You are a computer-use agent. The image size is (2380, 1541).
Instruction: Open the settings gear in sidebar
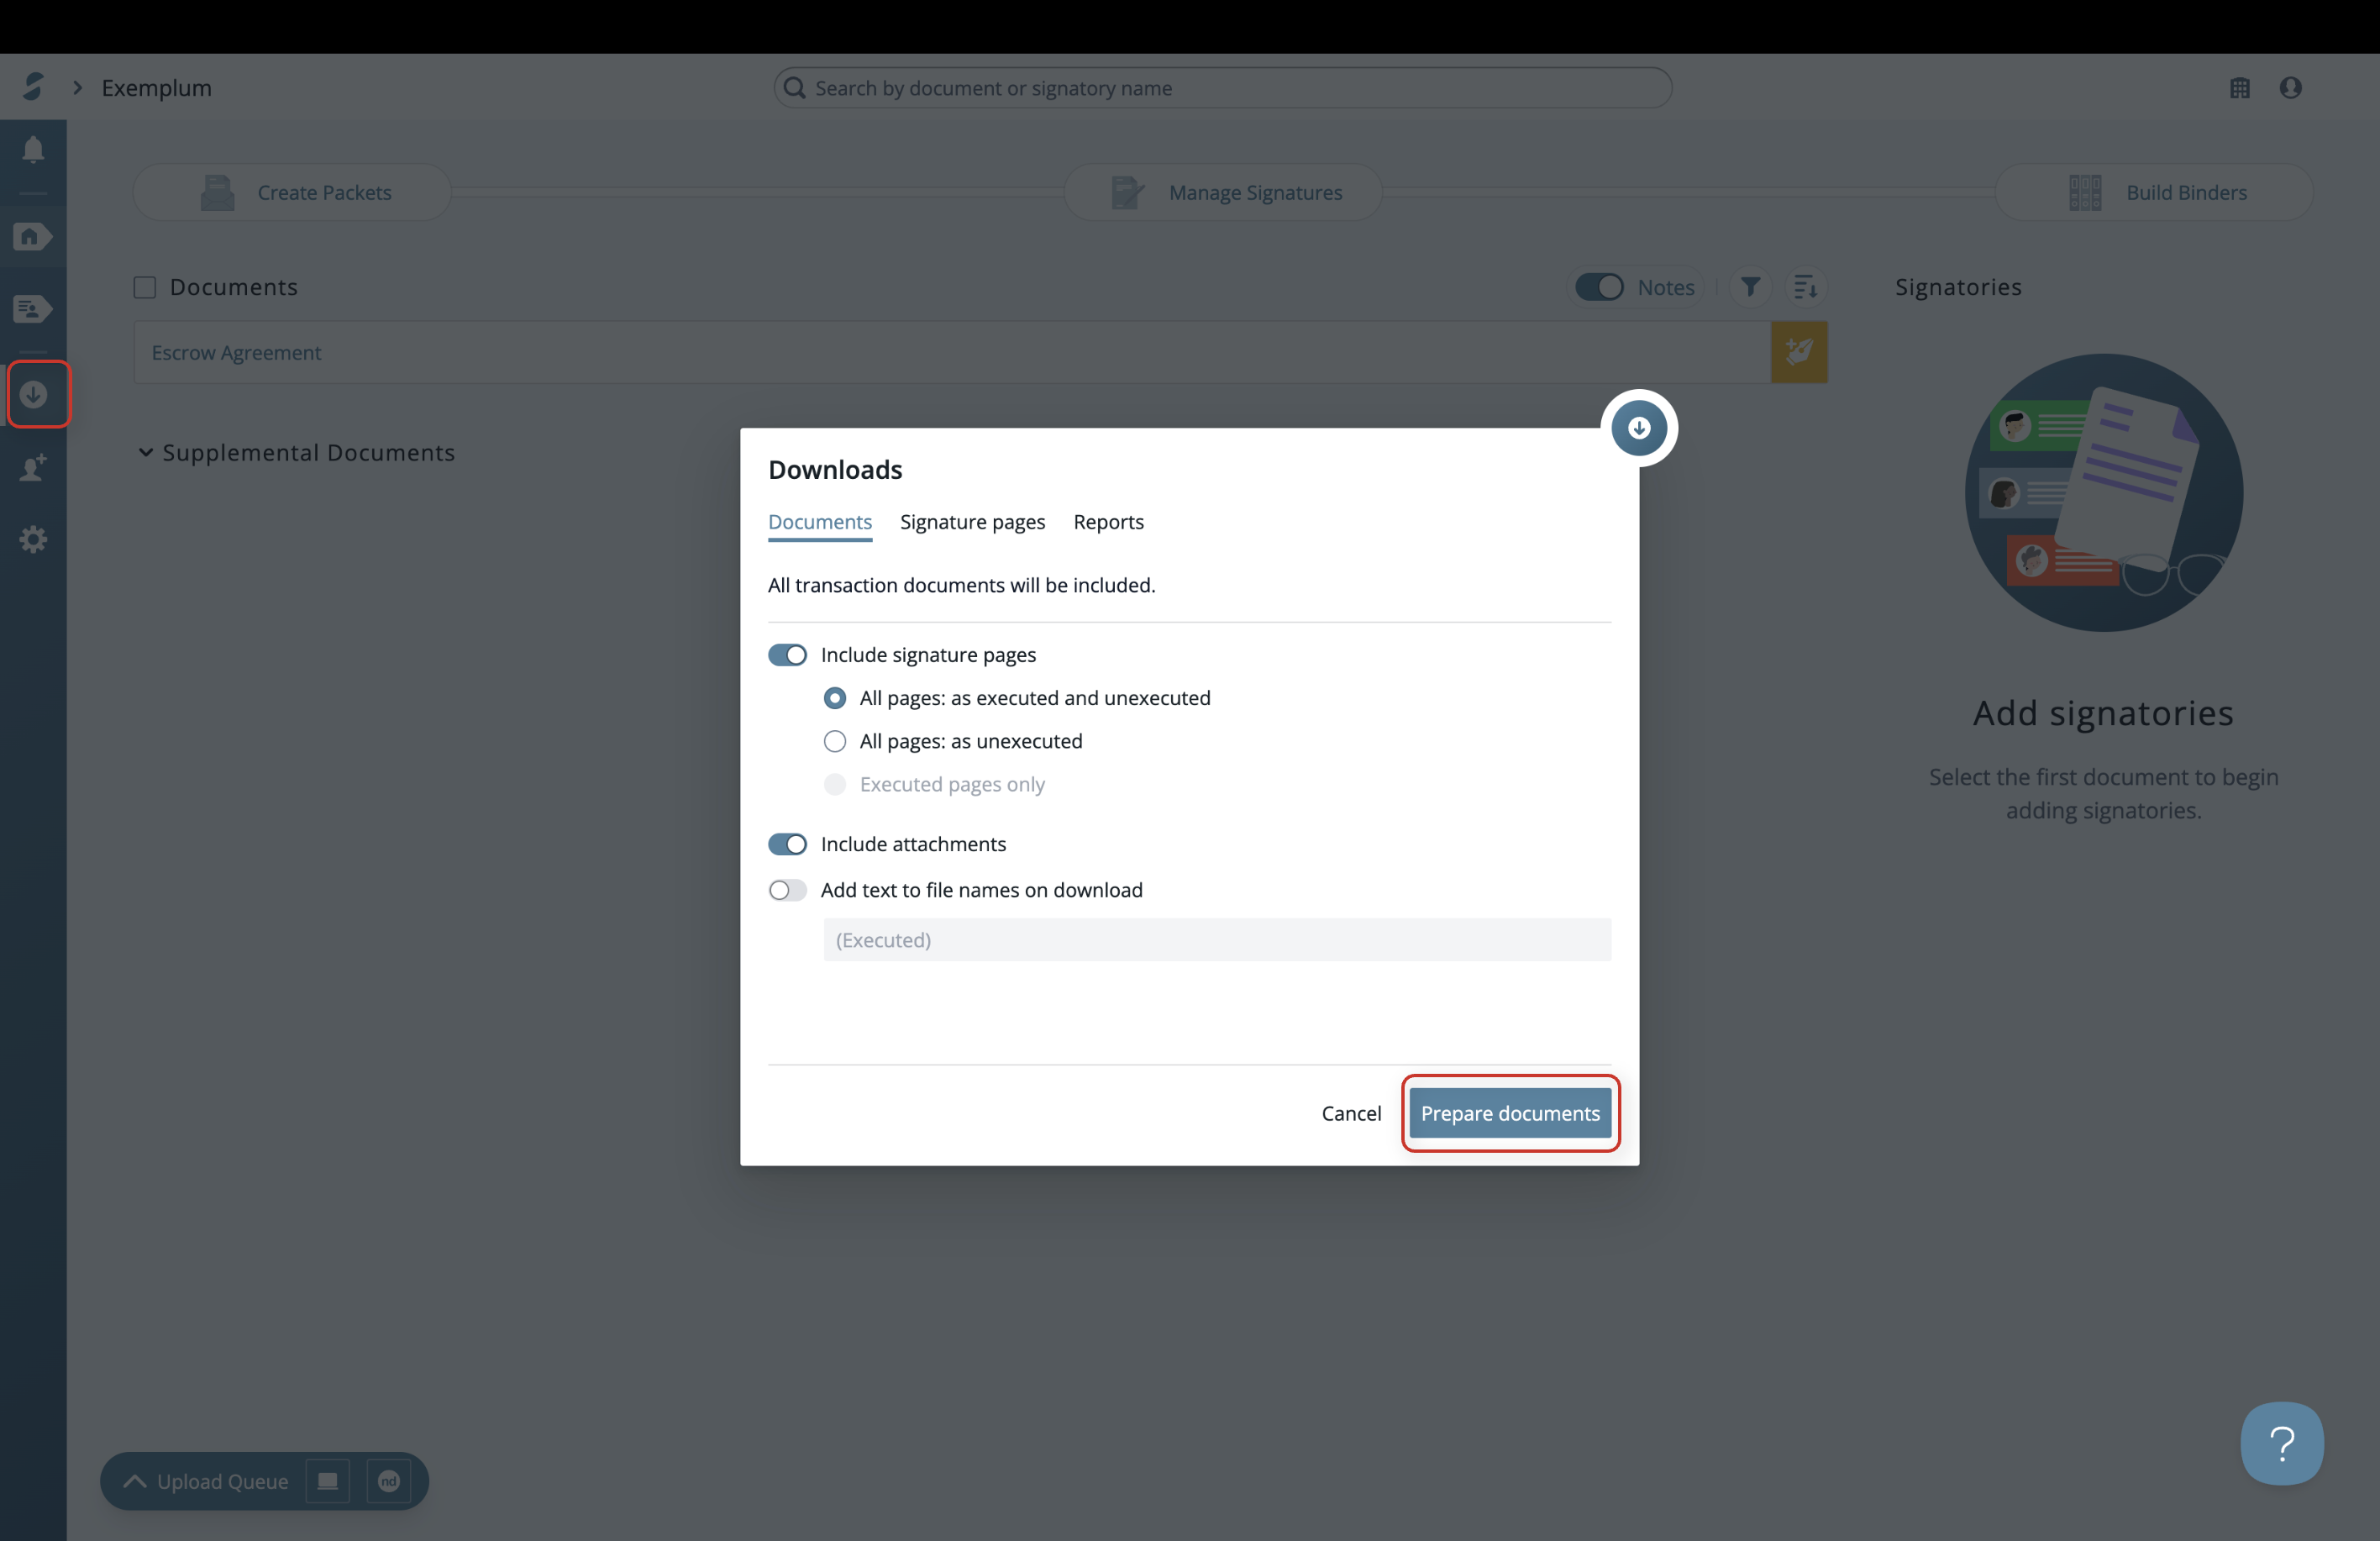point(33,540)
